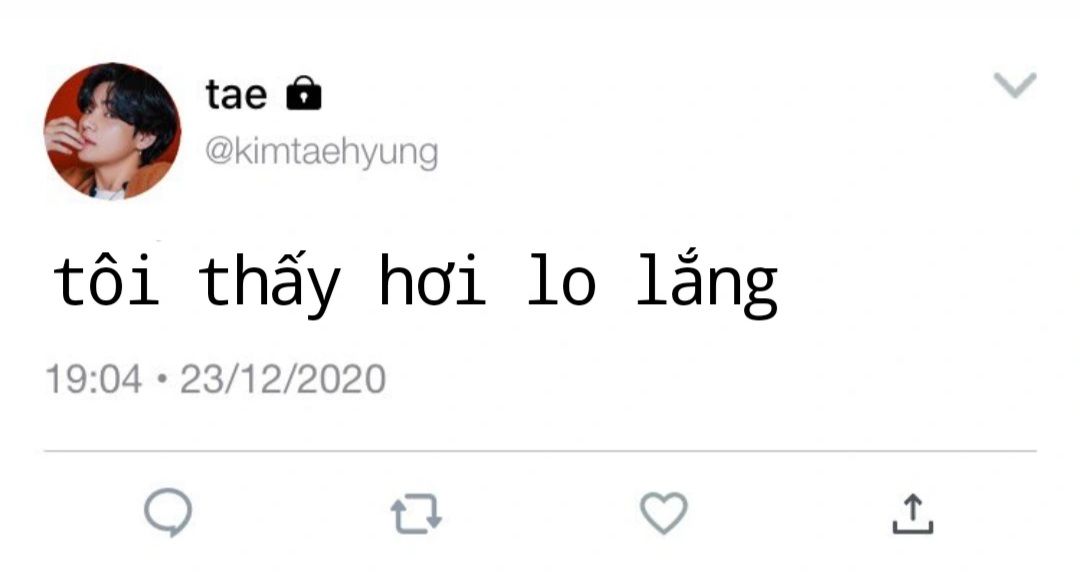The height and width of the screenshot is (572, 1080).
Task: Open the reply speech bubble icon
Action: coord(168,512)
